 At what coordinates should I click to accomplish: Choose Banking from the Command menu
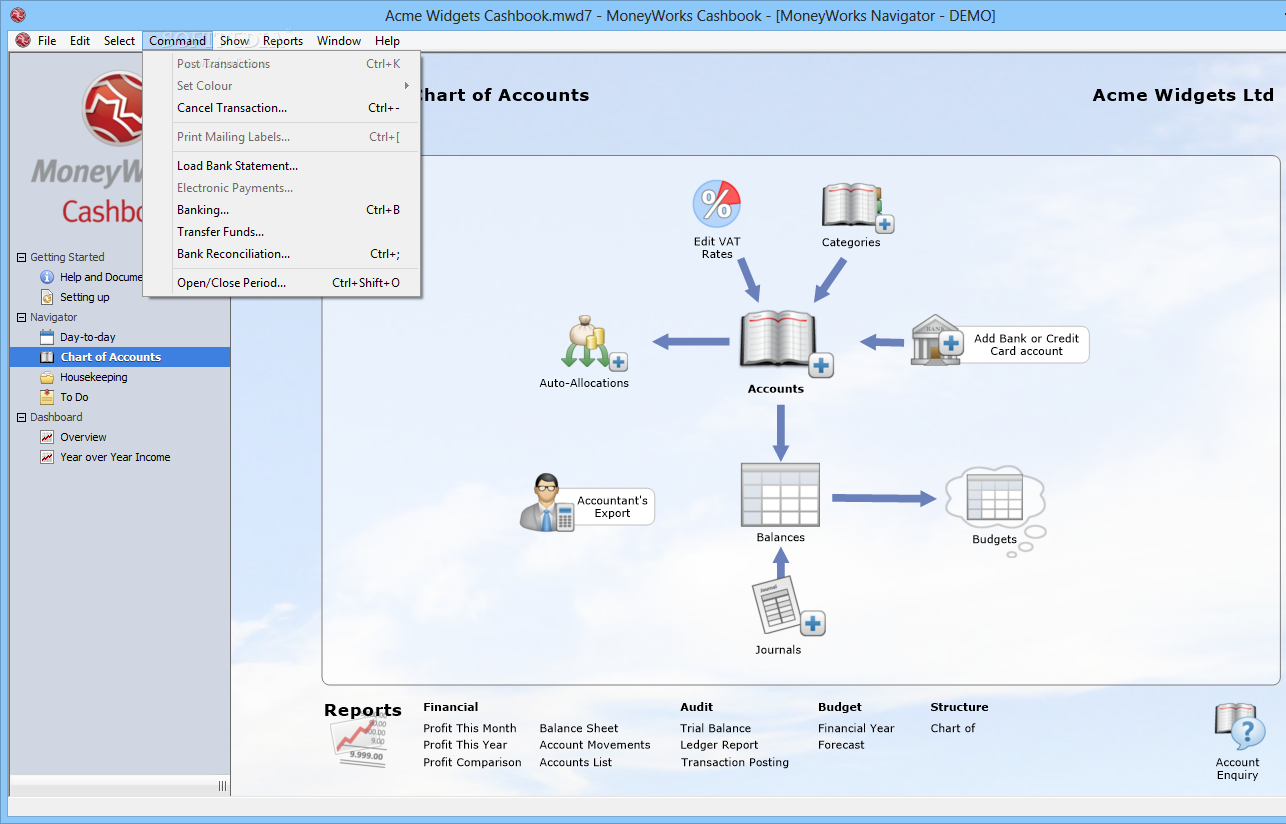(x=282, y=210)
